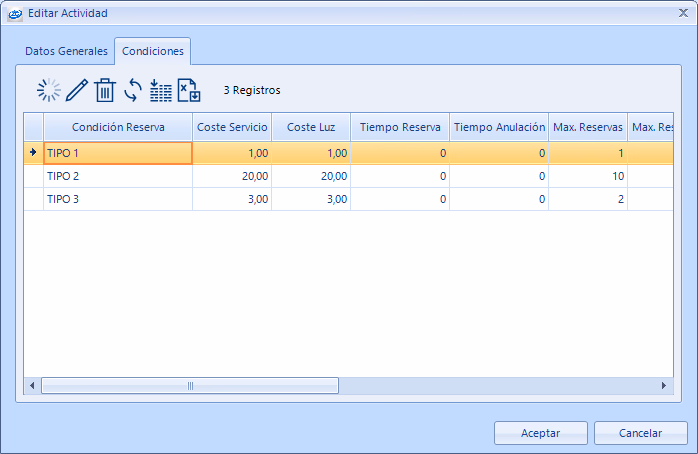698x454 pixels.
Task: Click the pencil edit icon
Action: [x=76, y=91]
